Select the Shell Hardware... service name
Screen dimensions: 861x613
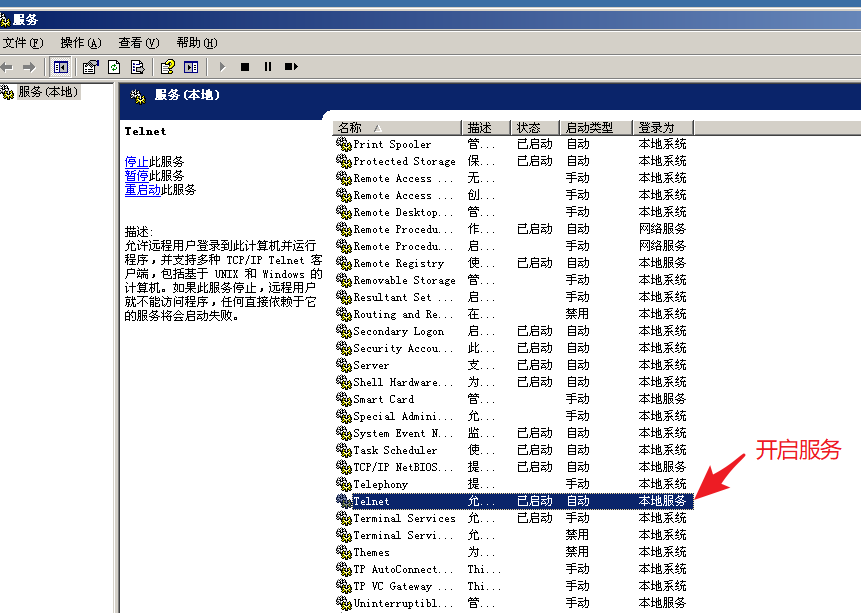click(x=403, y=383)
